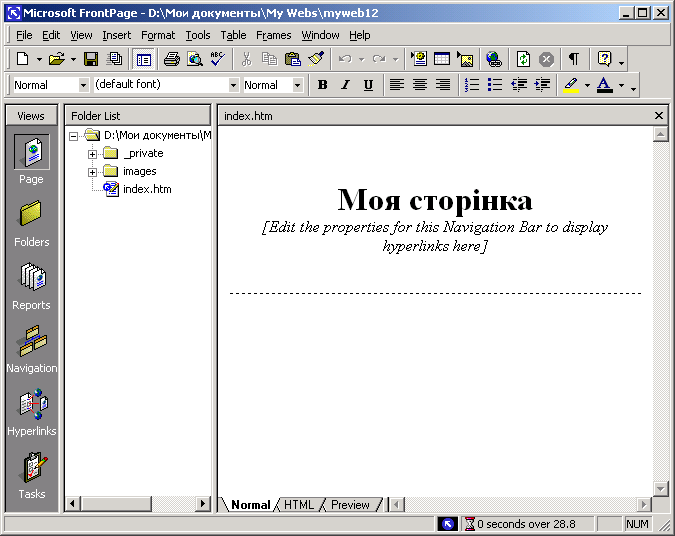Toggle the Folder List button

[143, 59]
